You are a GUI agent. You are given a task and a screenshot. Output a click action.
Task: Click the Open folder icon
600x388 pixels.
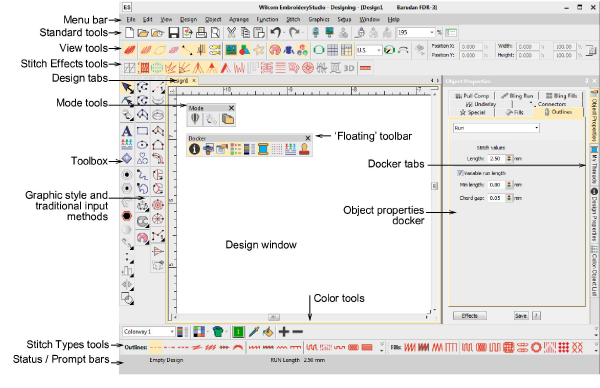(x=143, y=33)
